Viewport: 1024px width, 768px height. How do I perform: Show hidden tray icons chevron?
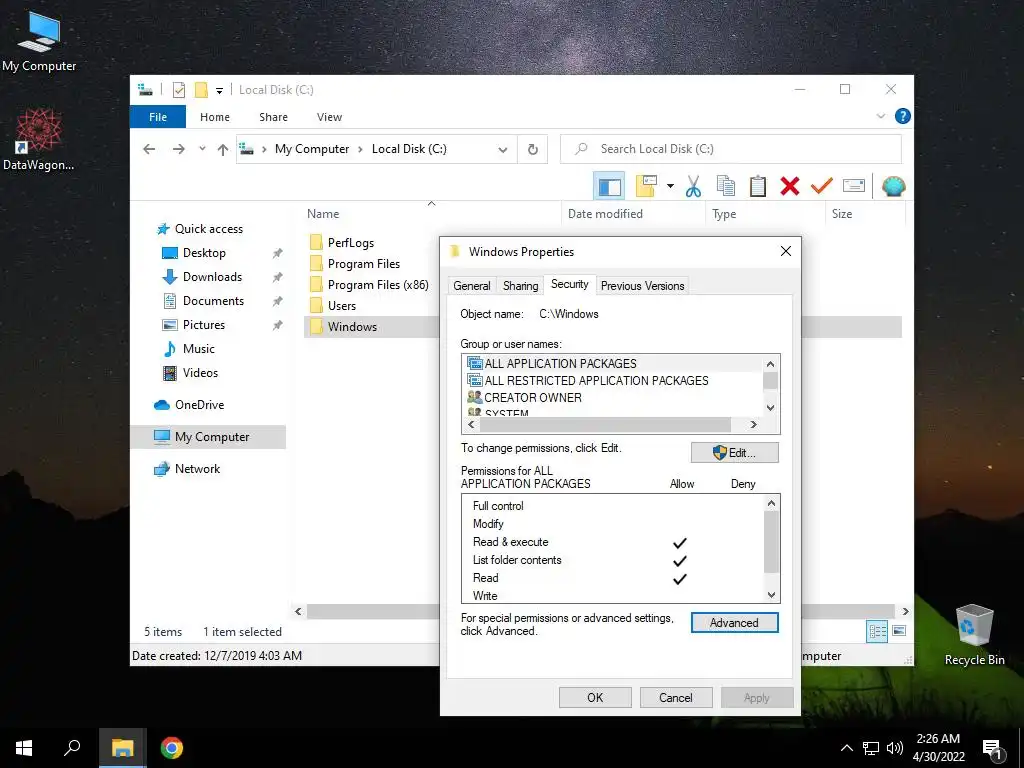pyautogui.click(x=846, y=748)
